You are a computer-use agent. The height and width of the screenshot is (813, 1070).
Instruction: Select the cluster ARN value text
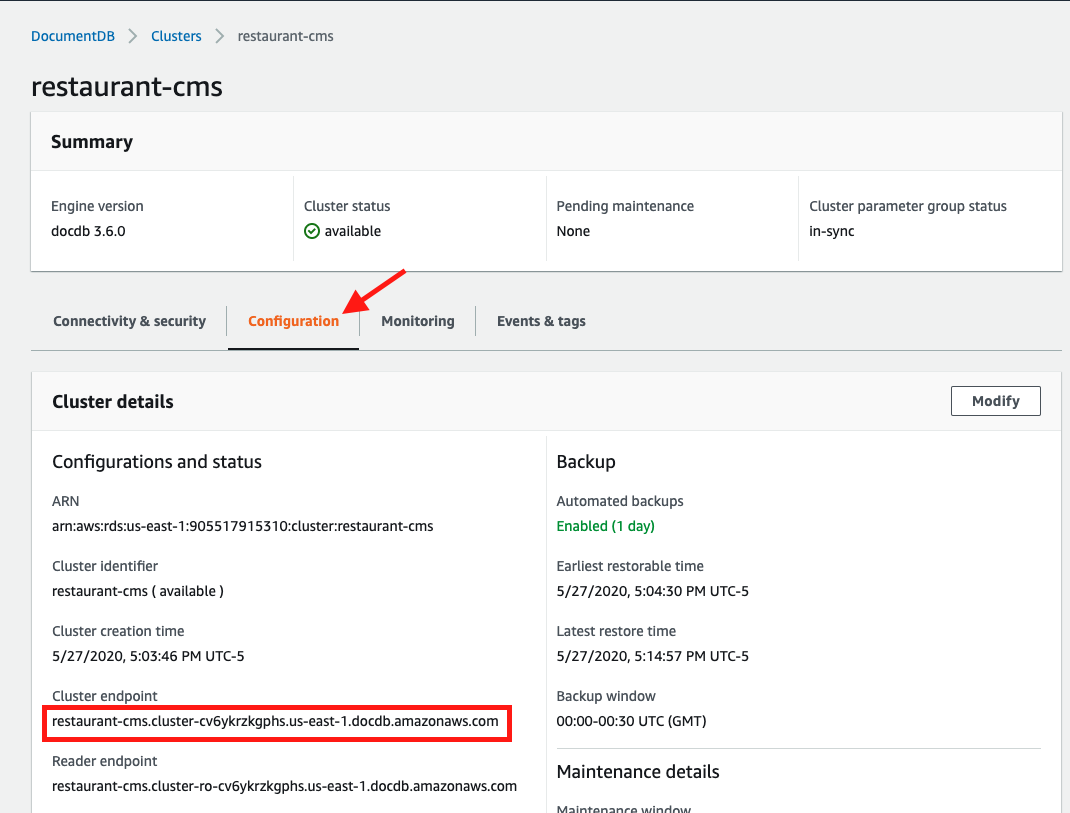click(x=243, y=526)
